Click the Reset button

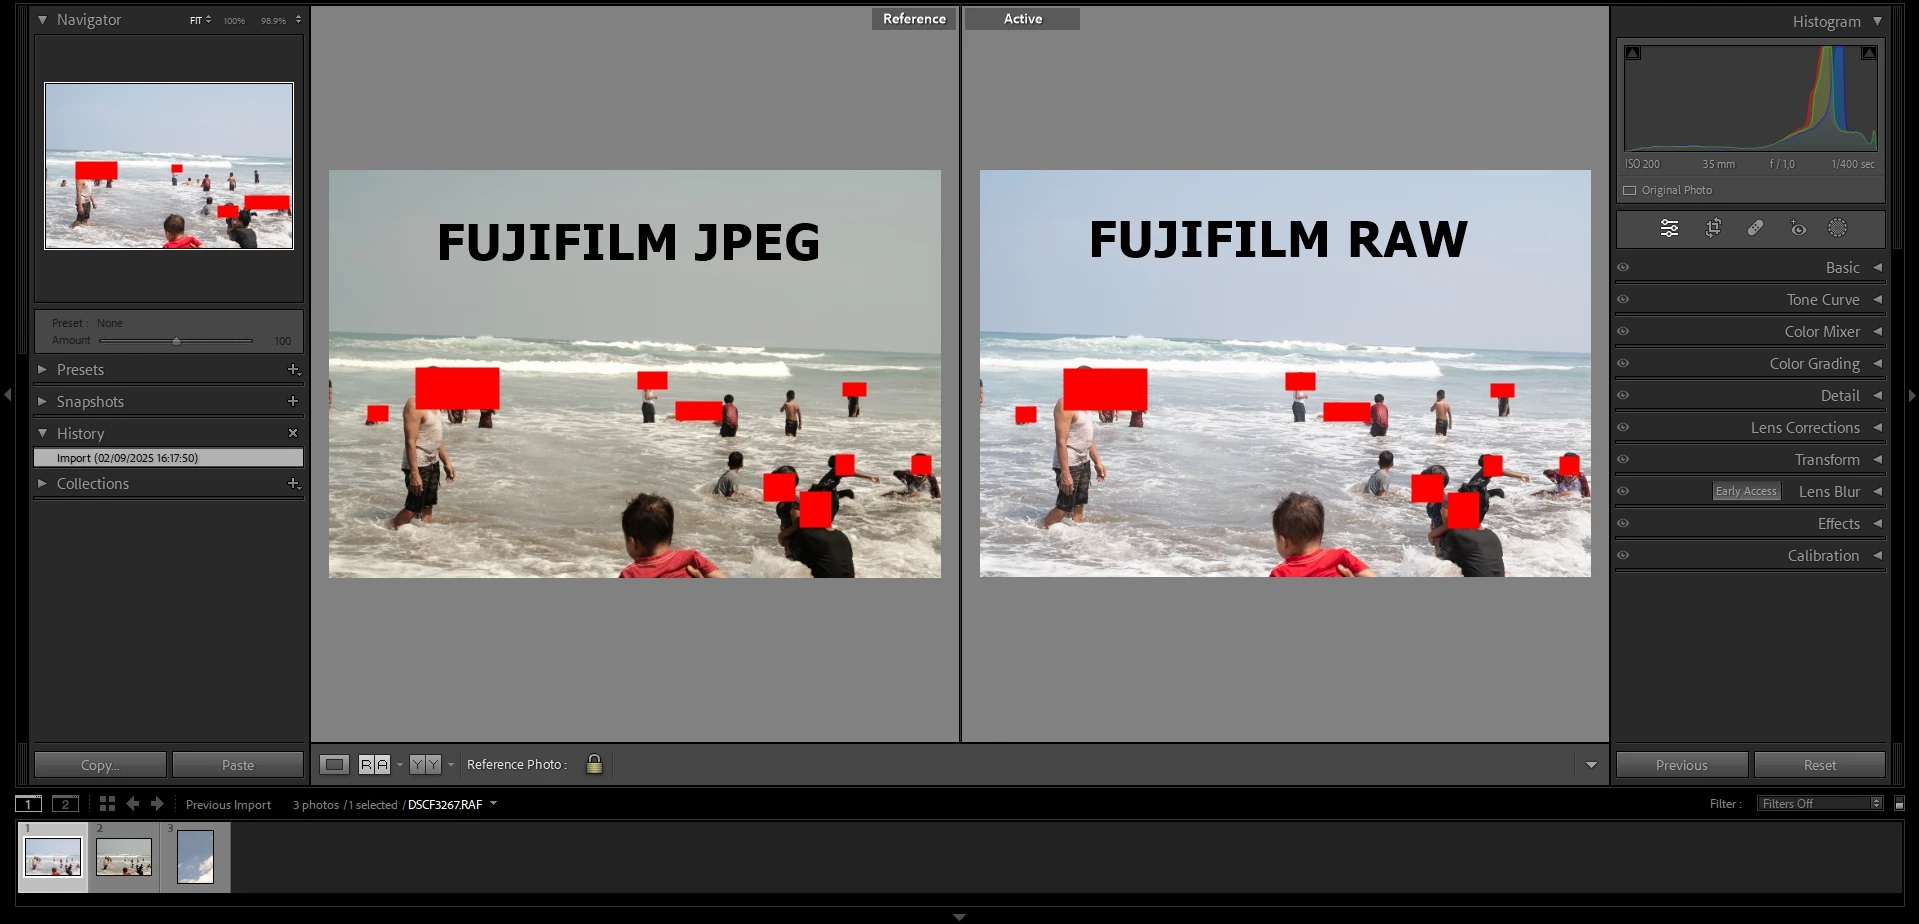point(1820,765)
